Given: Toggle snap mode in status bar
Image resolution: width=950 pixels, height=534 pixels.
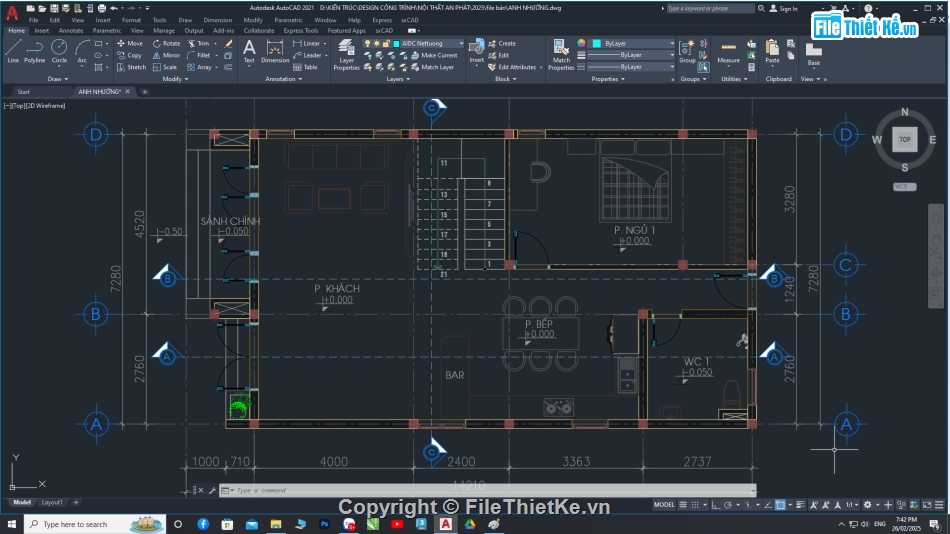Looking at the screenshot, I should [695, 505].
